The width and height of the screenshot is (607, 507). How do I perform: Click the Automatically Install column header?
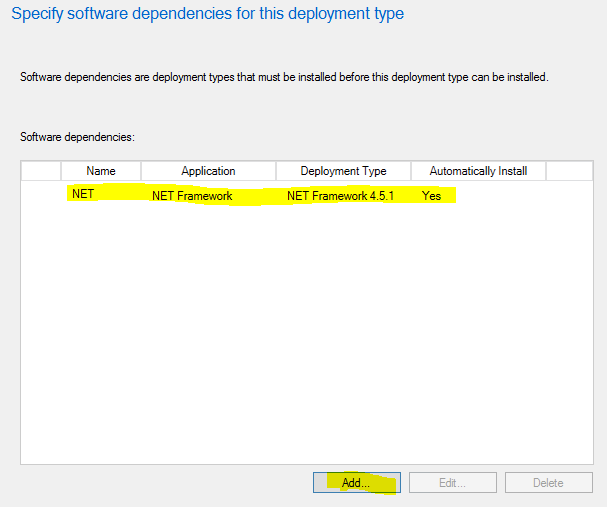[x=478, y=171]
